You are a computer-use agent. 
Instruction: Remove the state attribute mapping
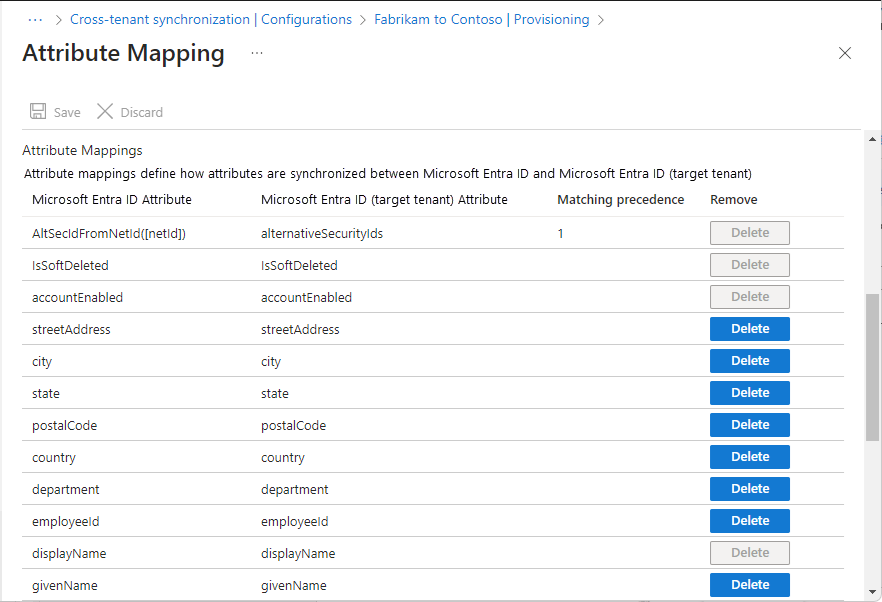[x=749, y=393]
